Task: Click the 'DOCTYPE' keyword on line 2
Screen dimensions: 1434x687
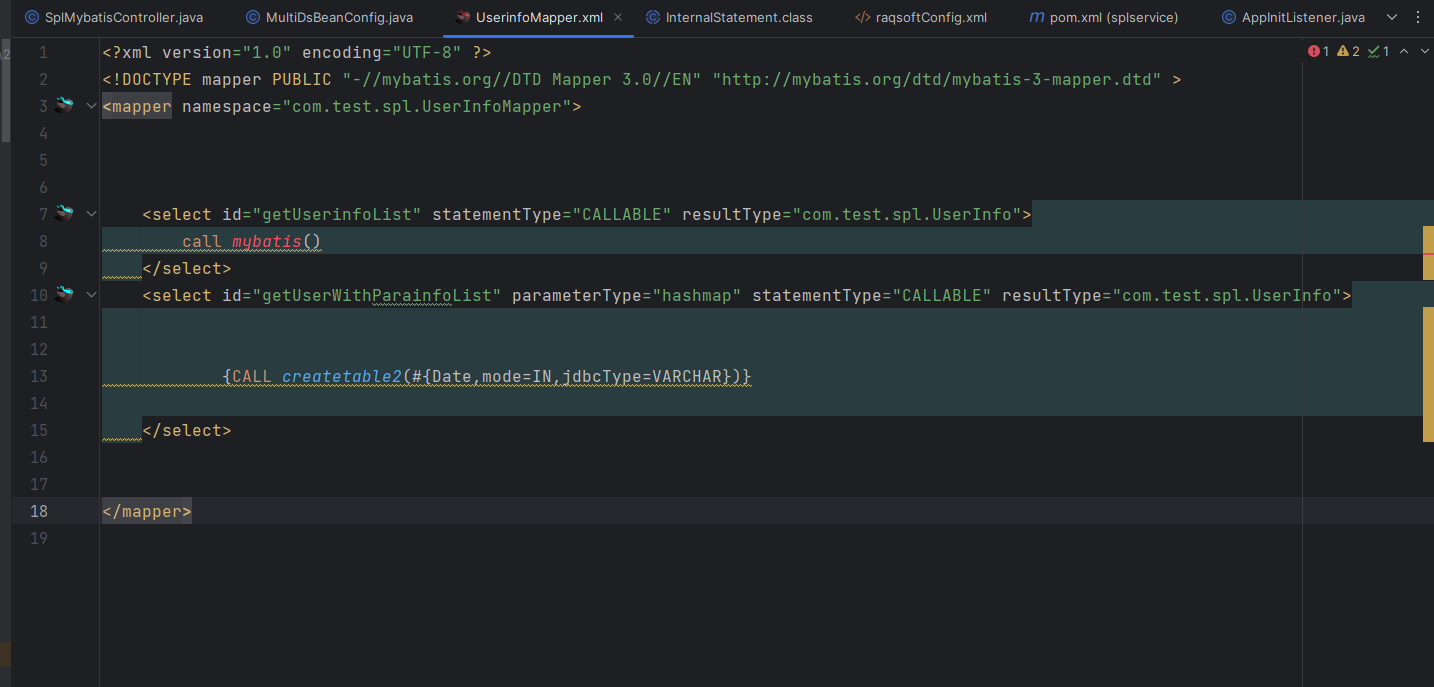Action: pyautogui.click(x=157, y=80)
